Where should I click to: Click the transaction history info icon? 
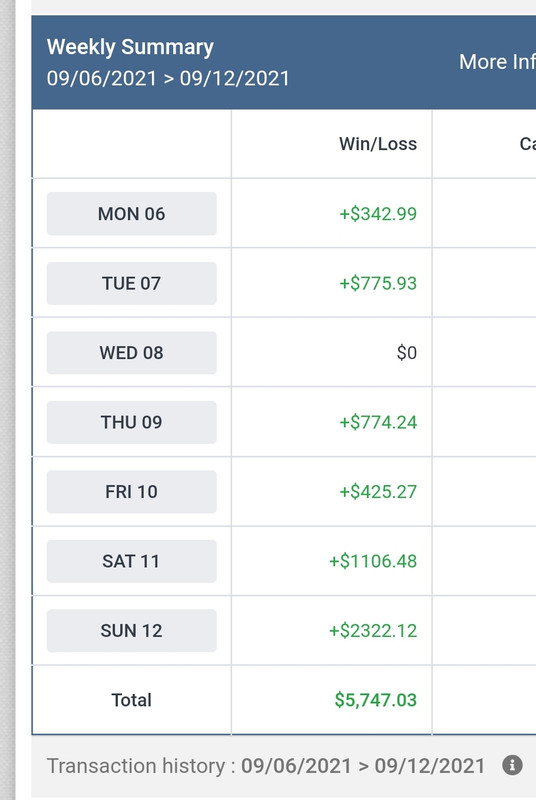(512, 765)
